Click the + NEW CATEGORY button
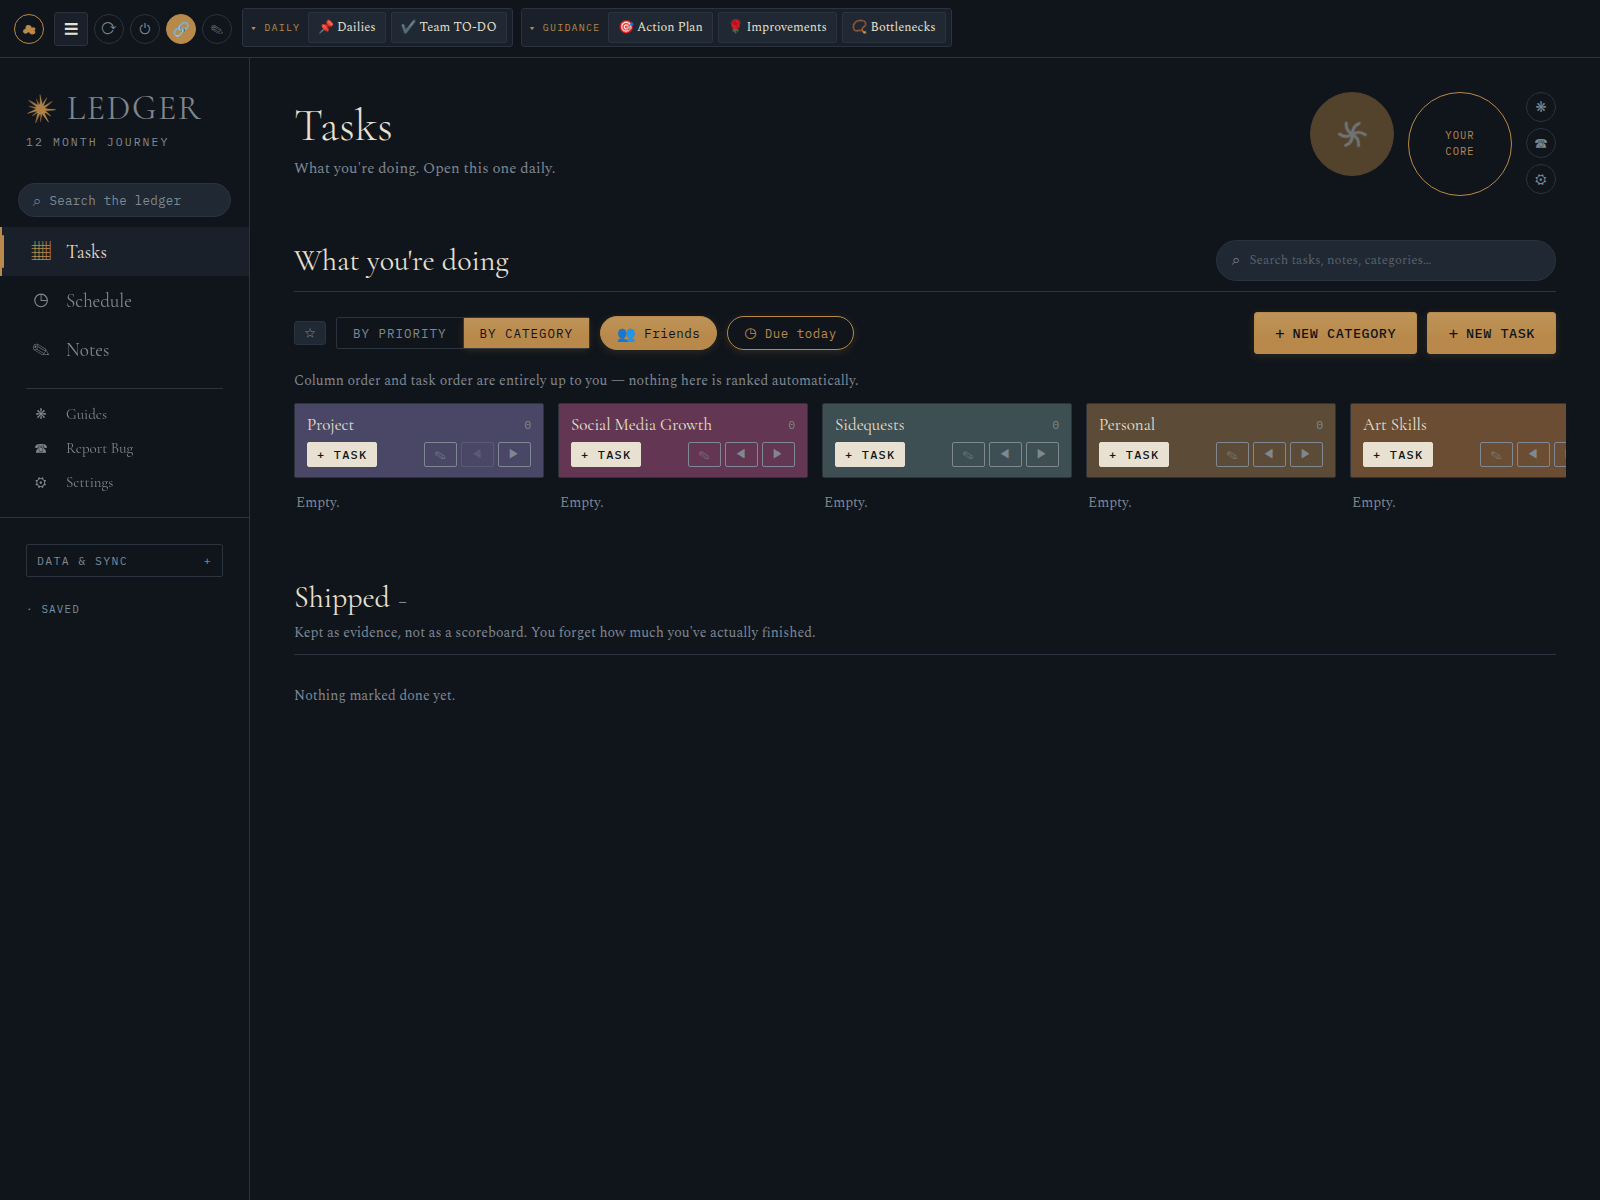The height and width of the screenshot is (1200, 1600). (x=1335, y=333)
